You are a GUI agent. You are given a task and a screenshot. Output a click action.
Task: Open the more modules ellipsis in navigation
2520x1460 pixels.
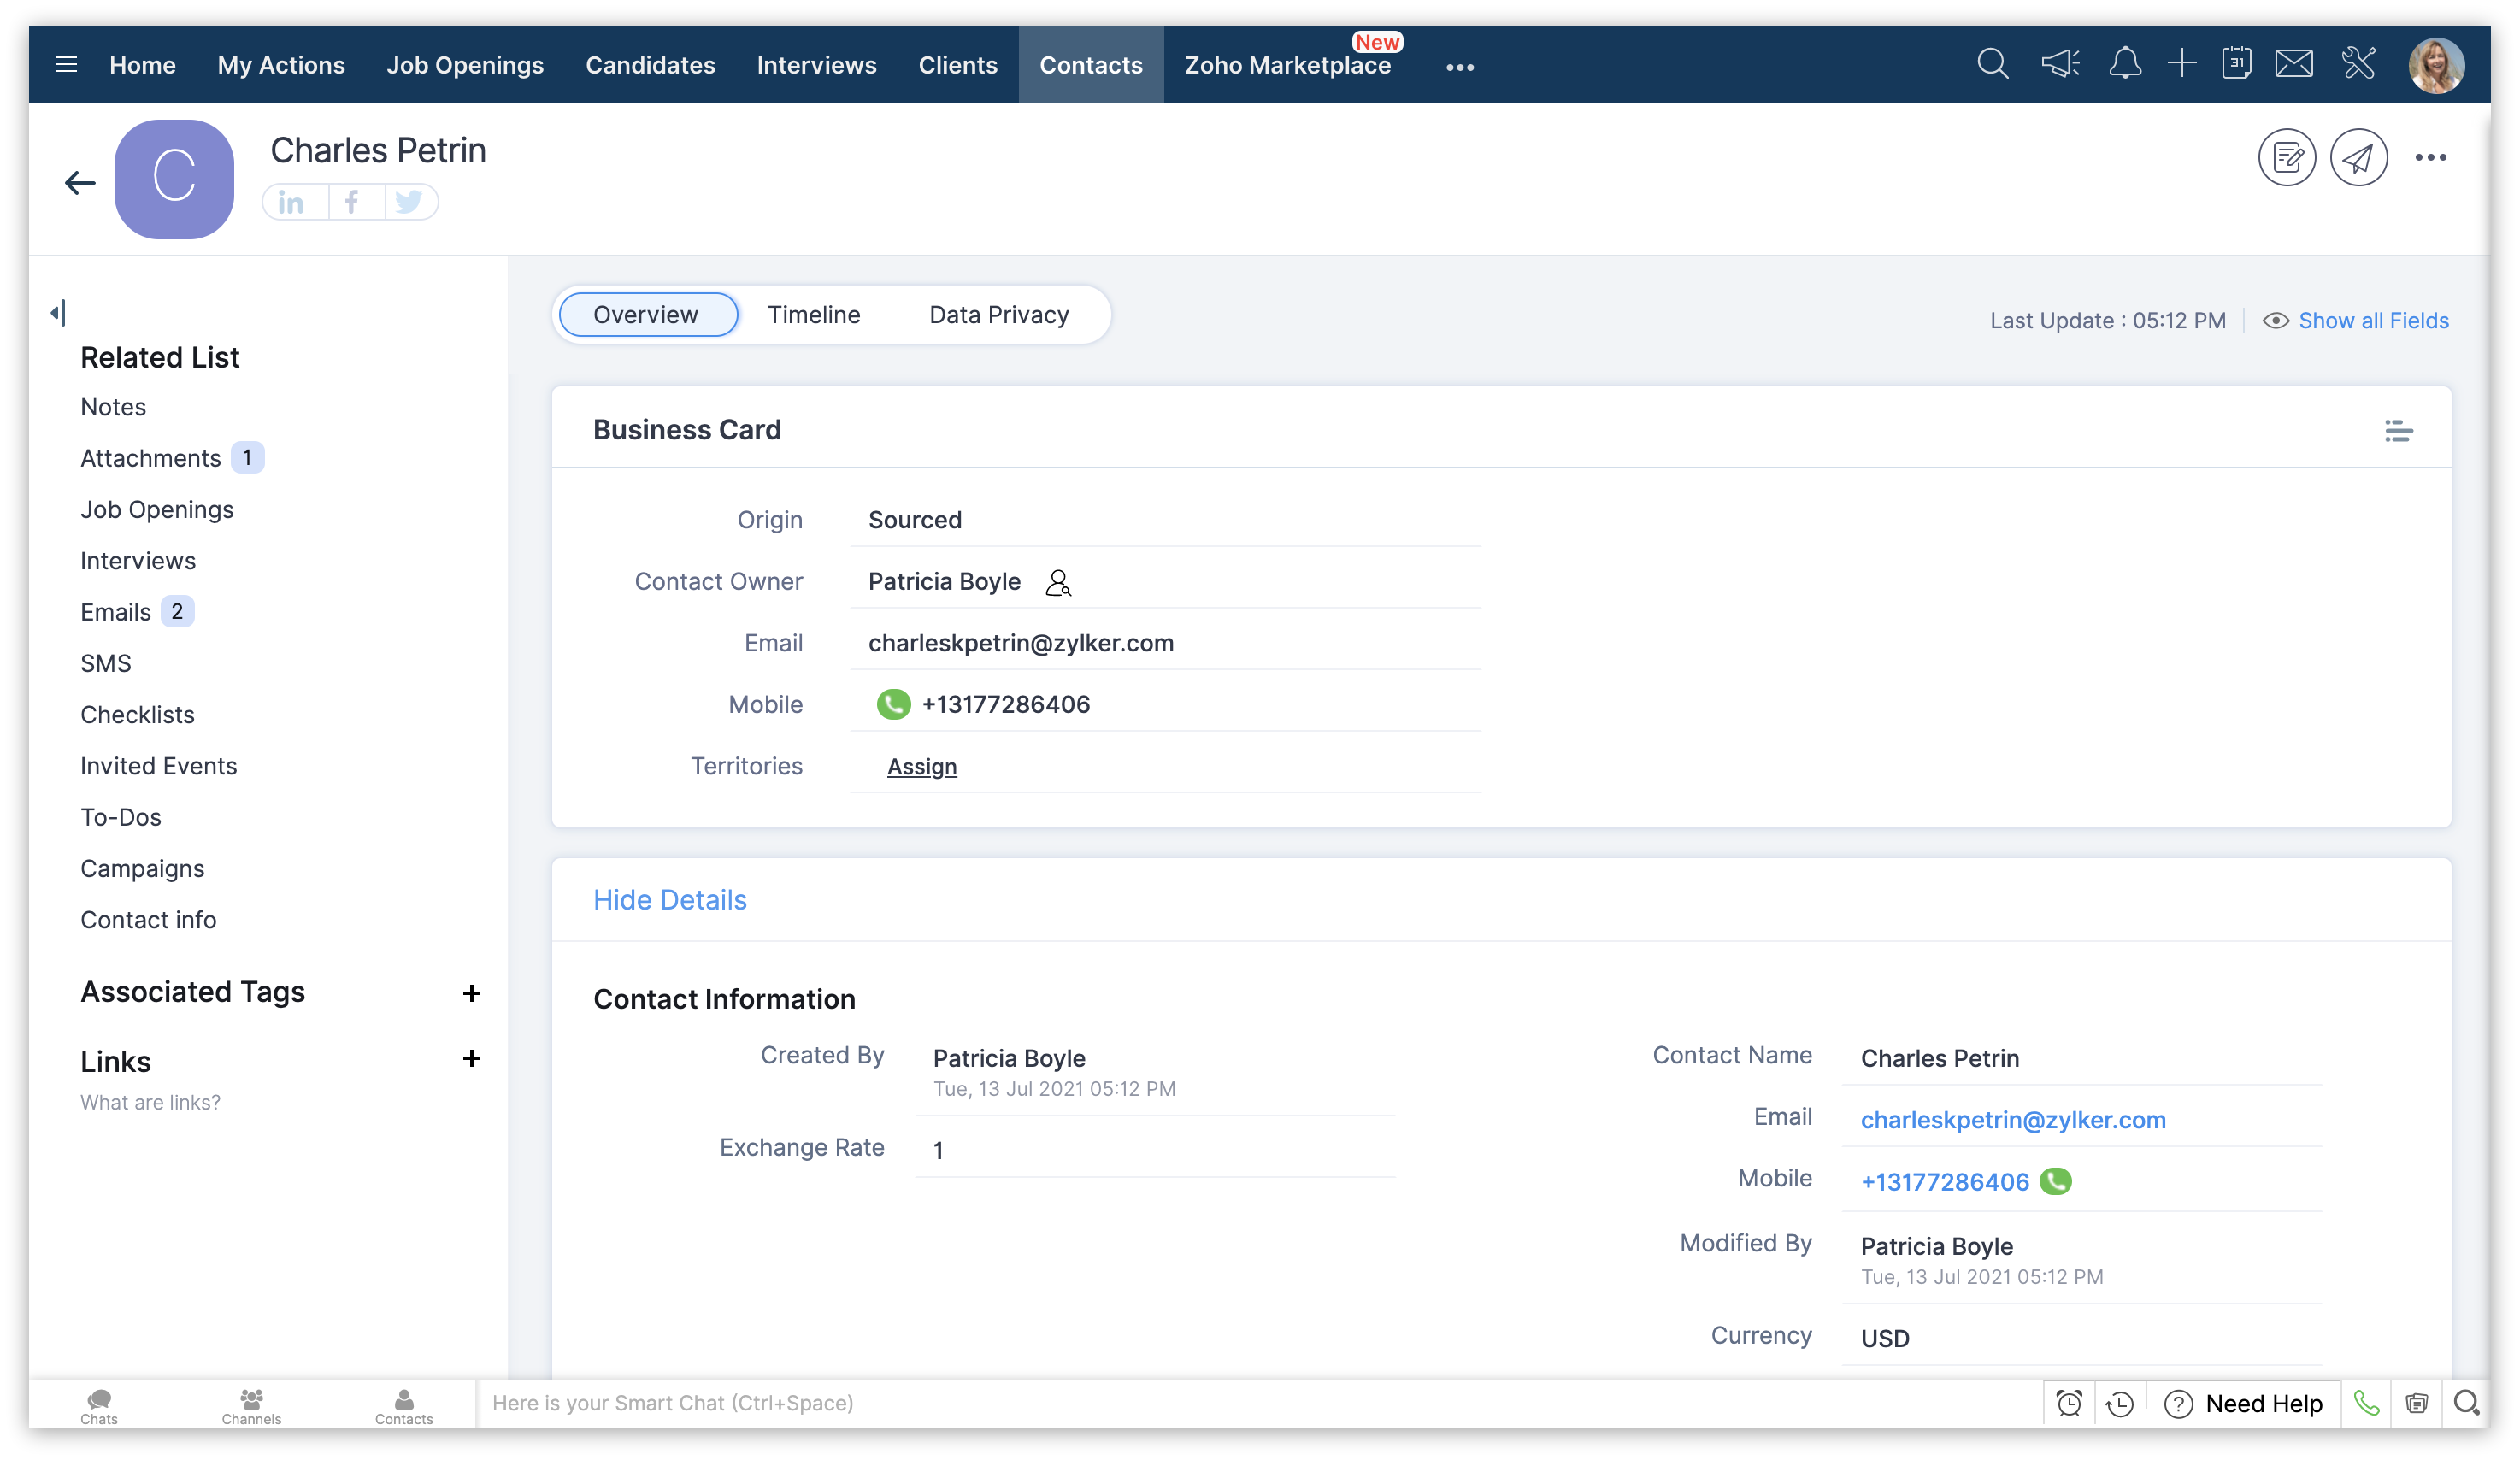[x=1459, y=67]
